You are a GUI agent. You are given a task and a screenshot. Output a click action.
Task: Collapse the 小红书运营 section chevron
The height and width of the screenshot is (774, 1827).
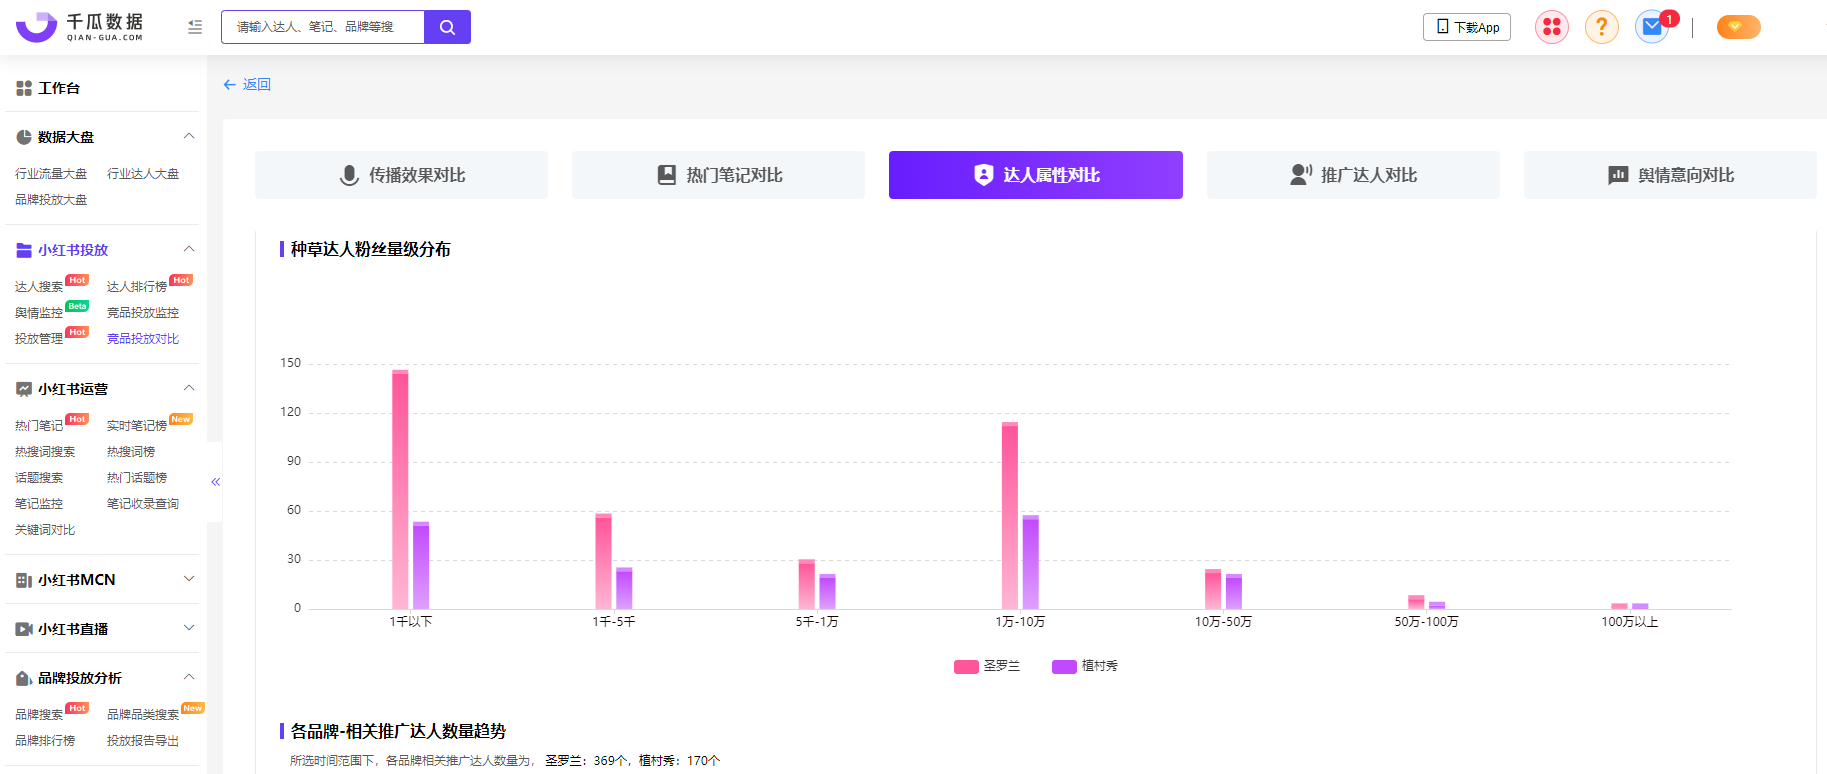pyautogui.click(x=189, y=388)
